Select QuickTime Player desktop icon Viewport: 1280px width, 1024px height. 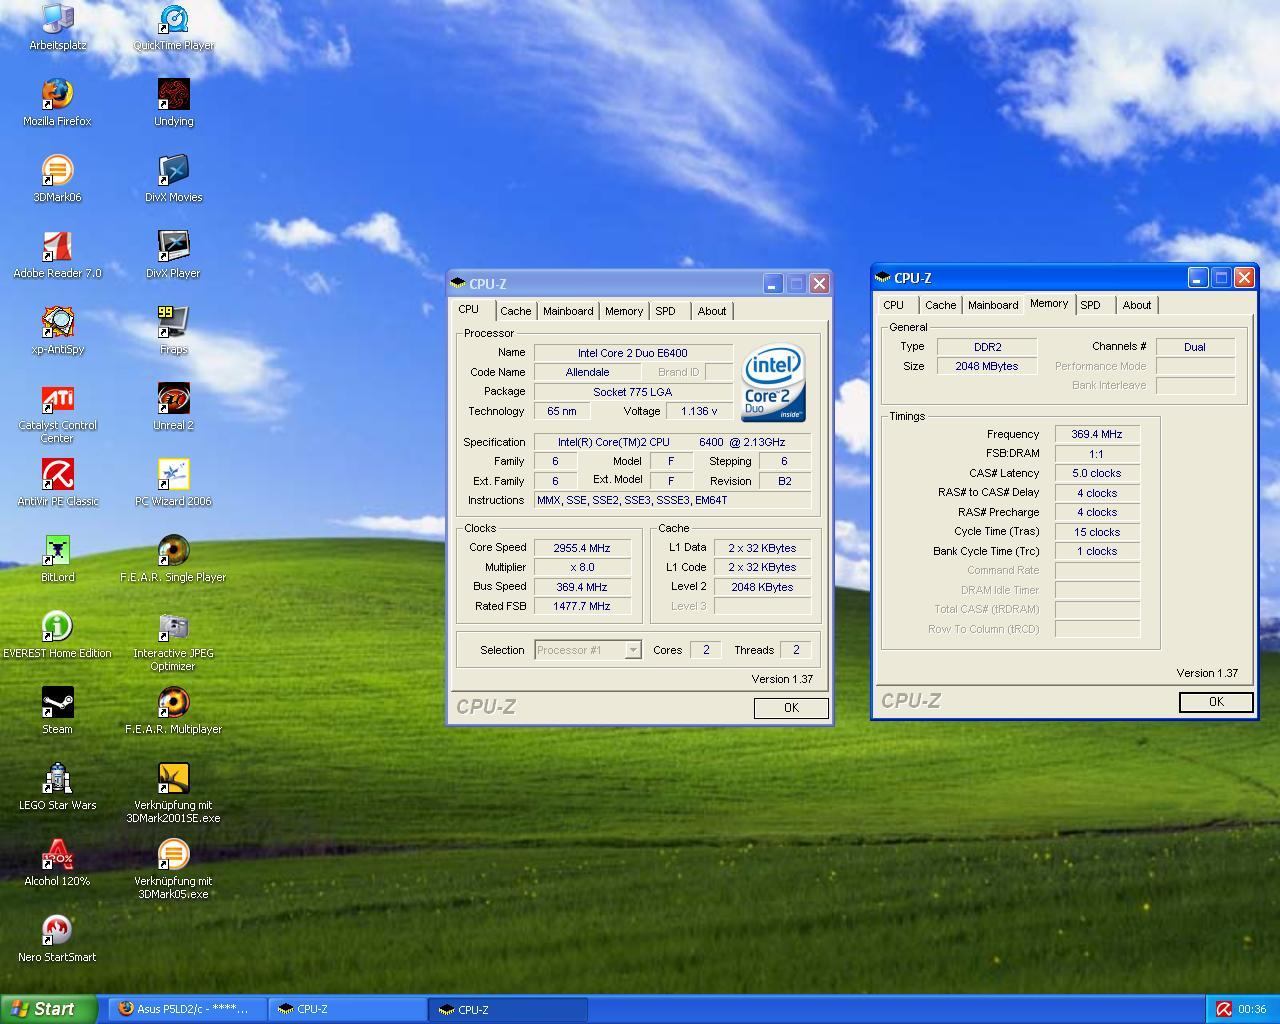click(173, 20)
